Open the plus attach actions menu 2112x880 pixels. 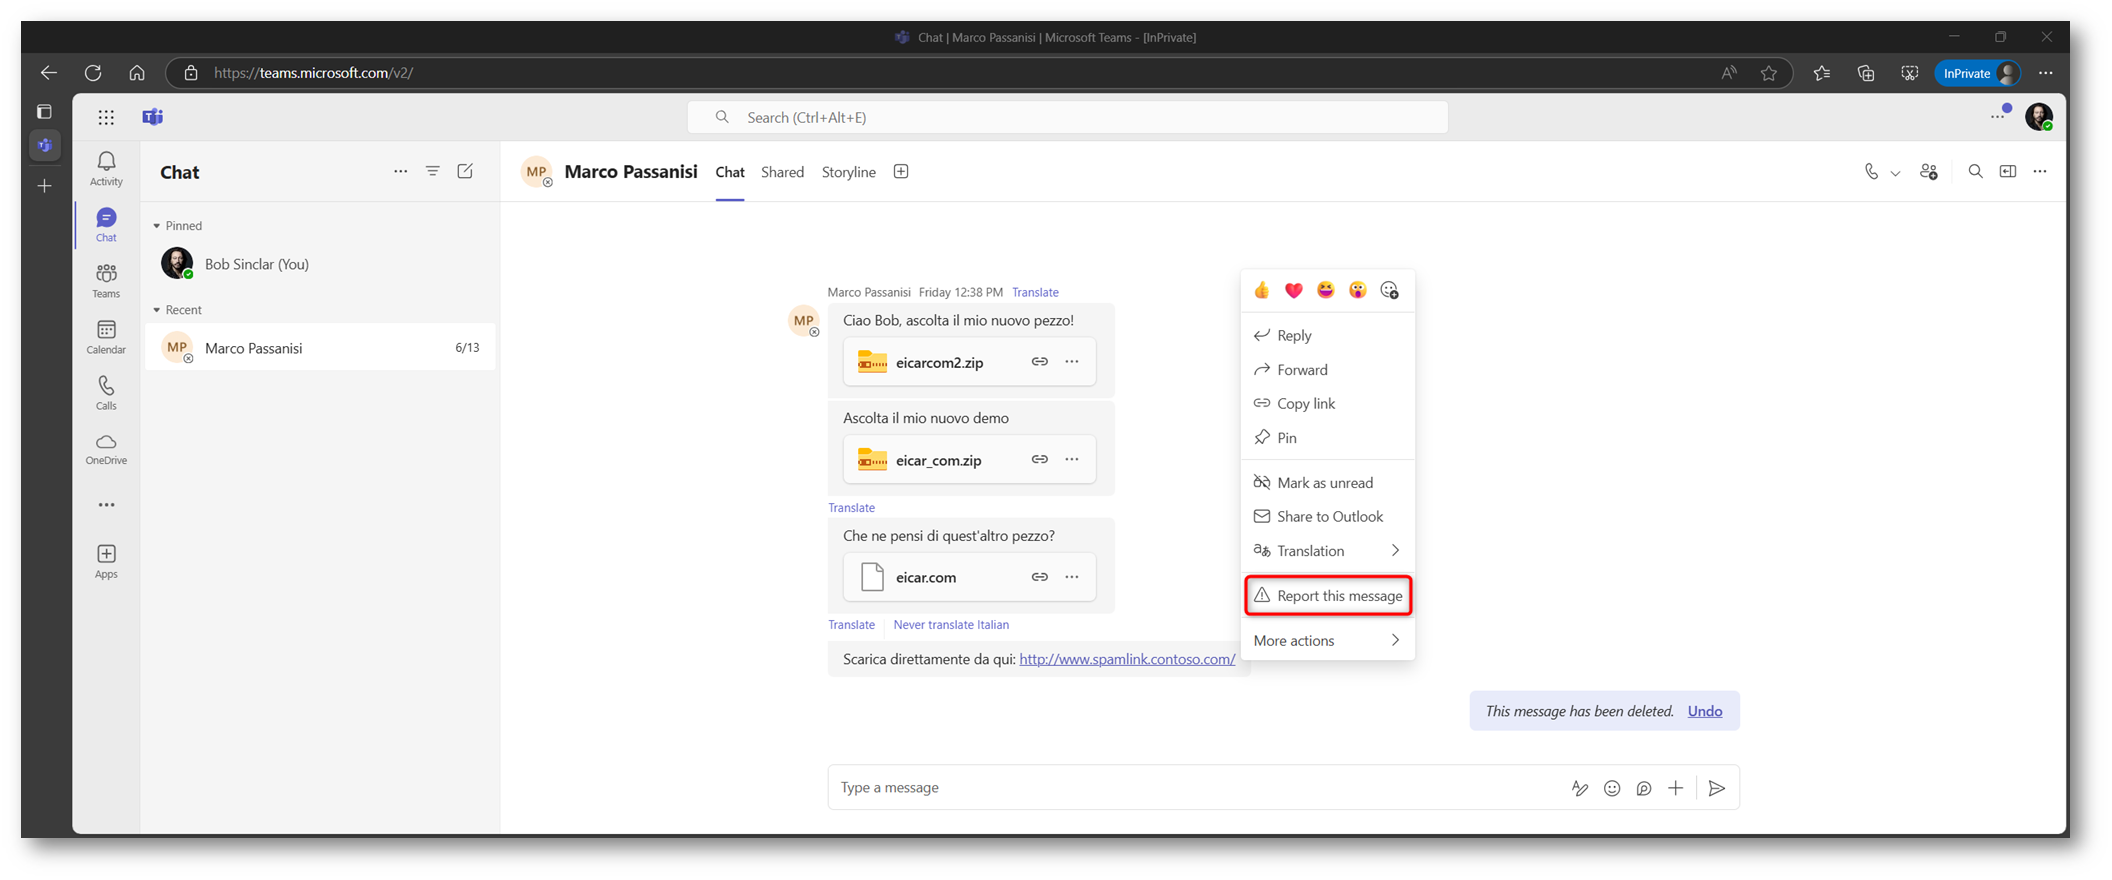click(1676, 788)
